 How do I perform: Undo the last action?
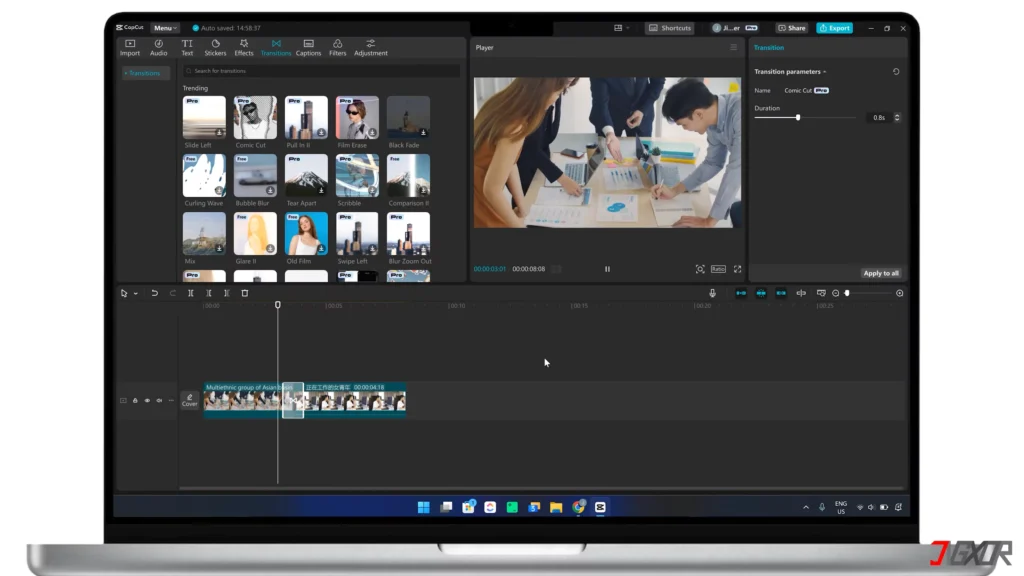[155, 294]
